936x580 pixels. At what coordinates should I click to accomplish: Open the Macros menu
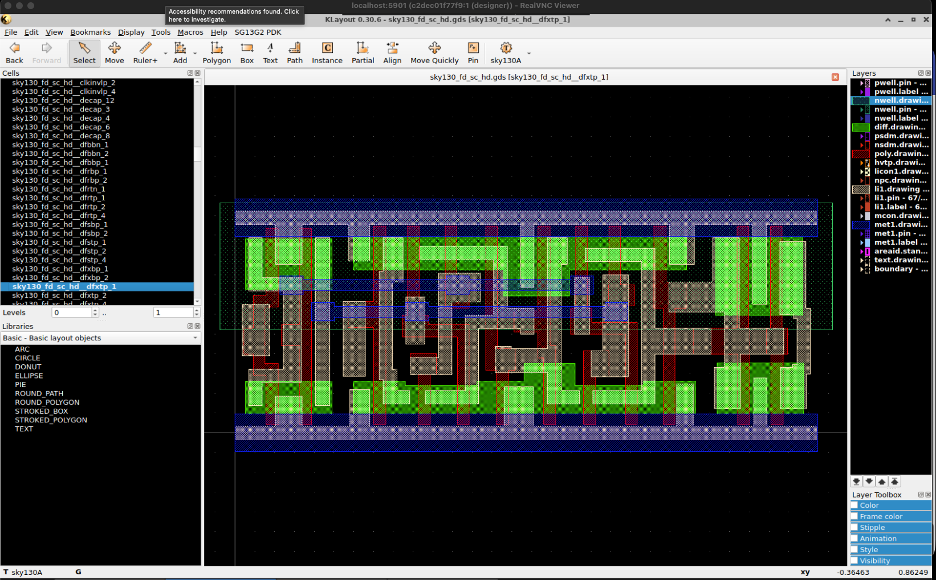(190, 32)
